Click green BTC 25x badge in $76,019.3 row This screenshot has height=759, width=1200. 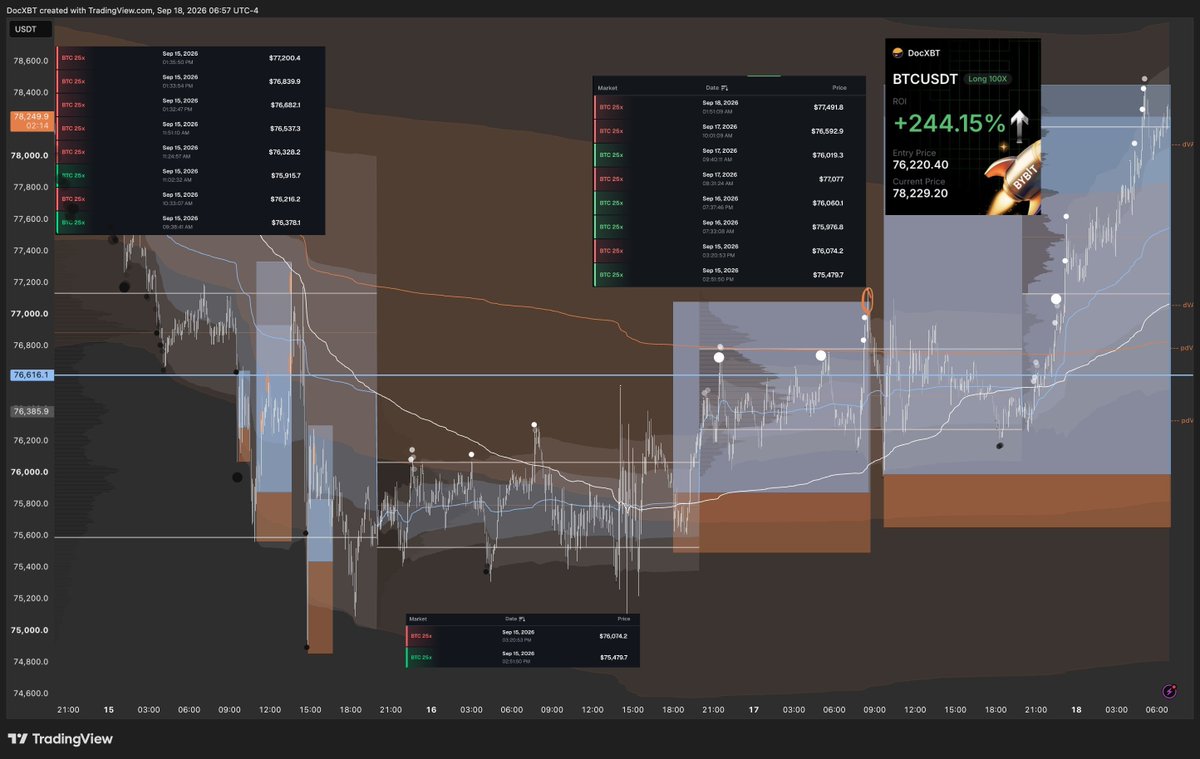pyautogui.click(x=610, y=155)
